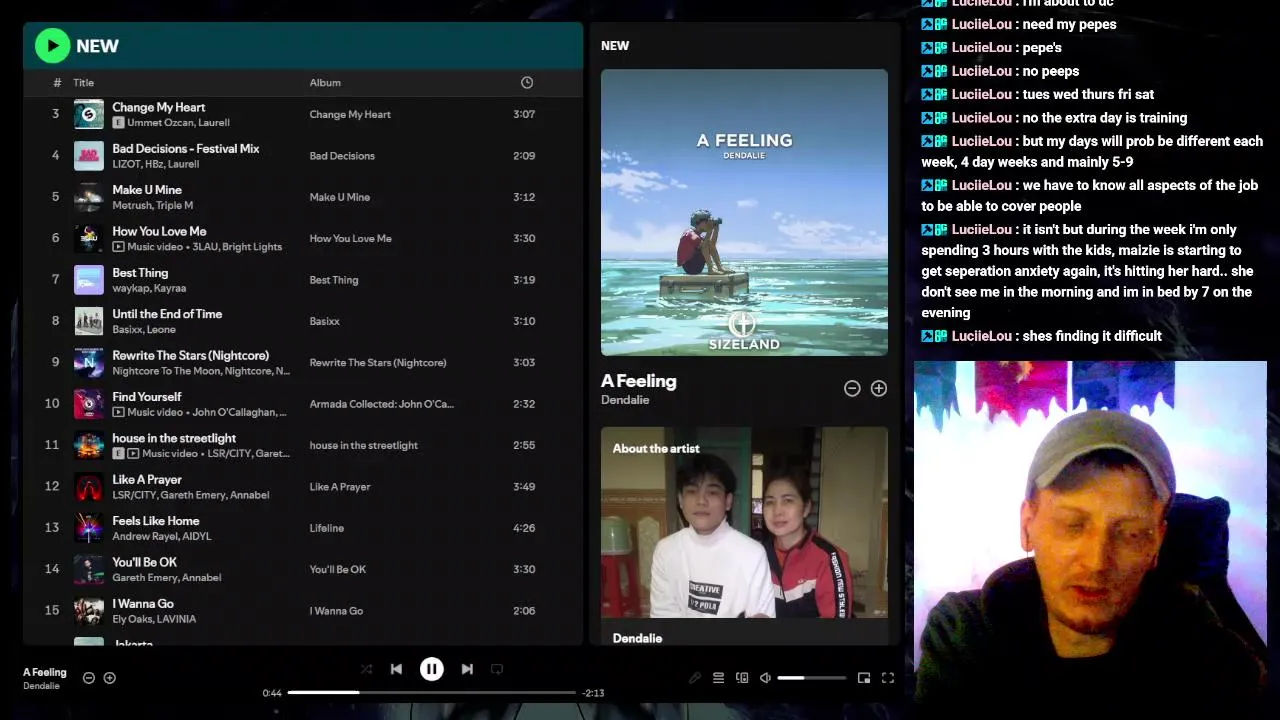Click the minus icon in bottom player bar
The image size is (1280, 720).
[88, 678]
